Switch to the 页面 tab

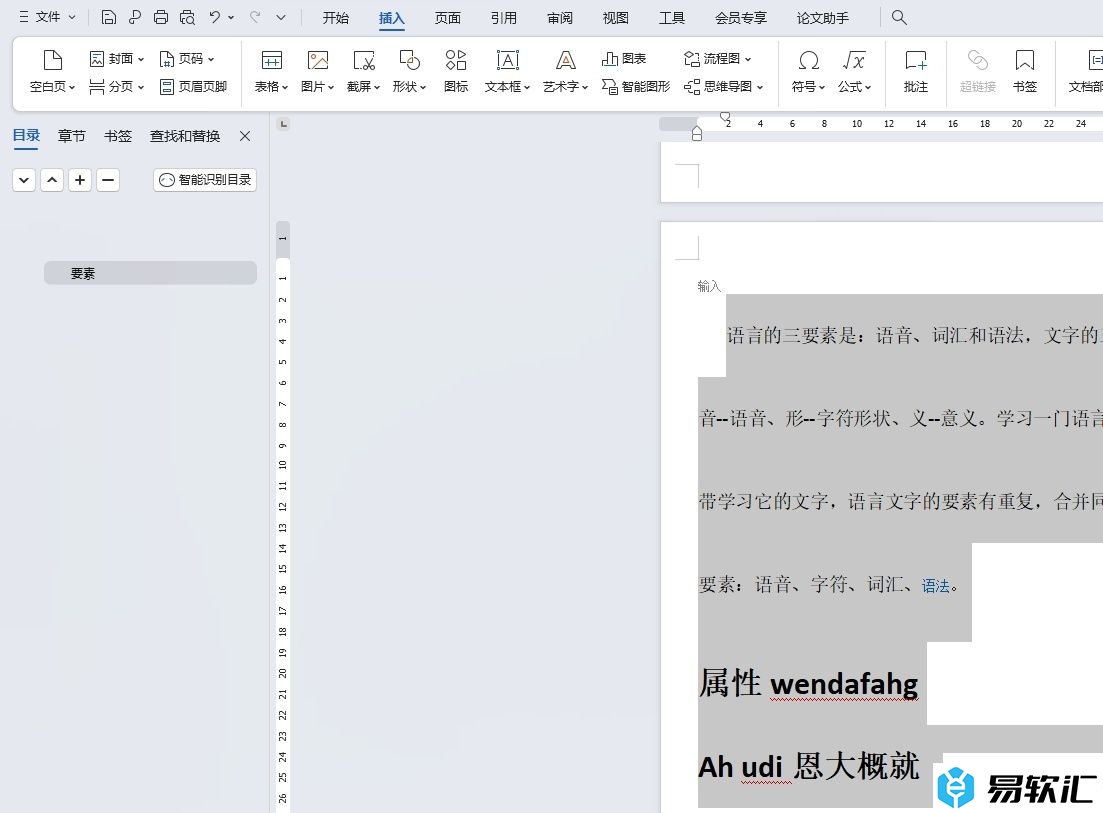tap(447, 18)
